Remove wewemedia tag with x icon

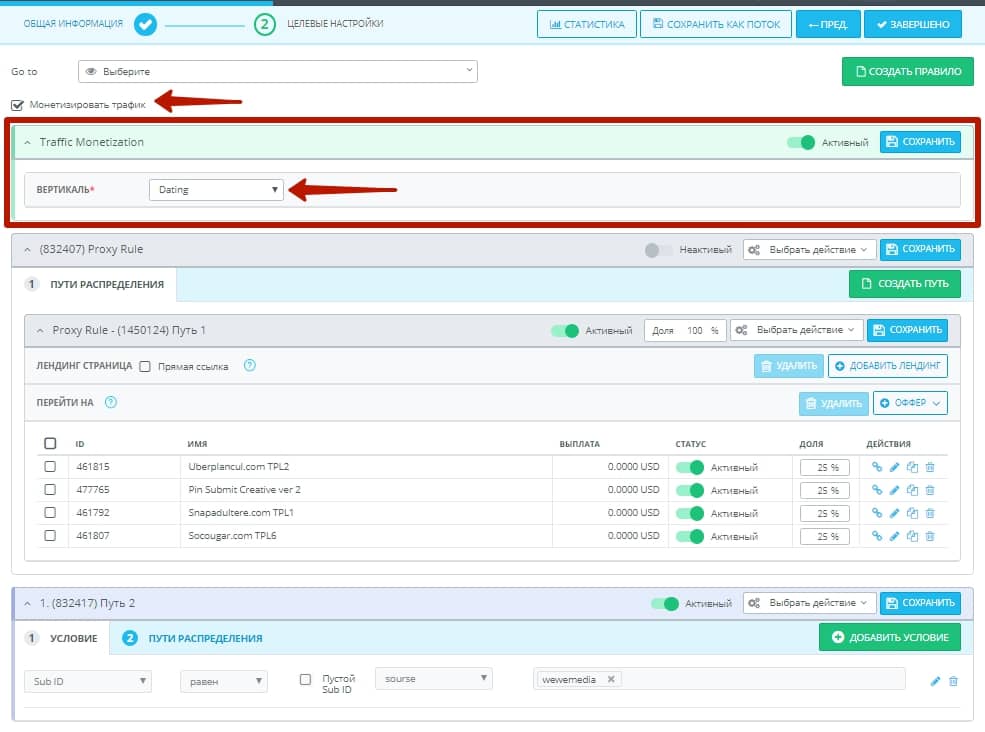611,679
